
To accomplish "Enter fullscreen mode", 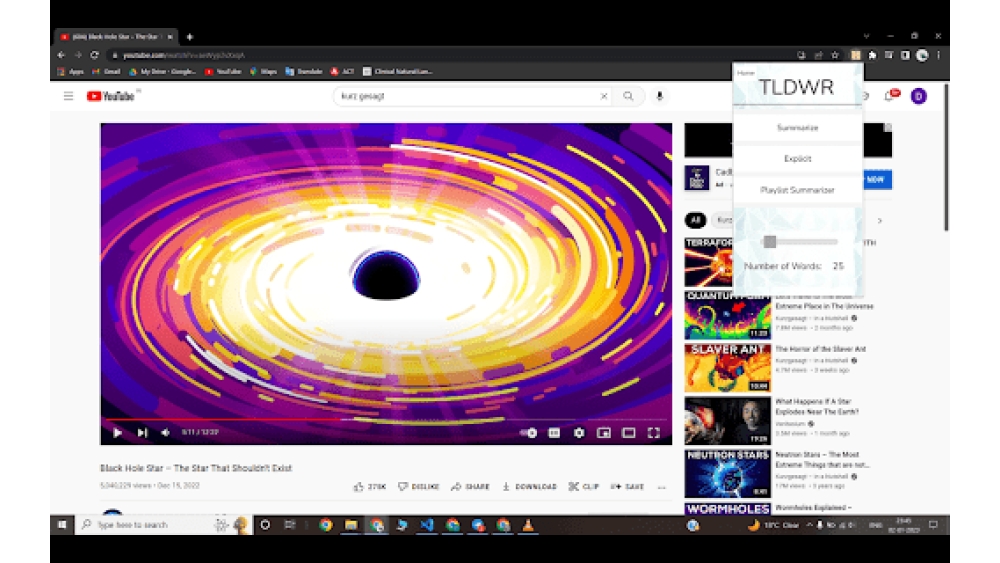I will click(654, 432).
